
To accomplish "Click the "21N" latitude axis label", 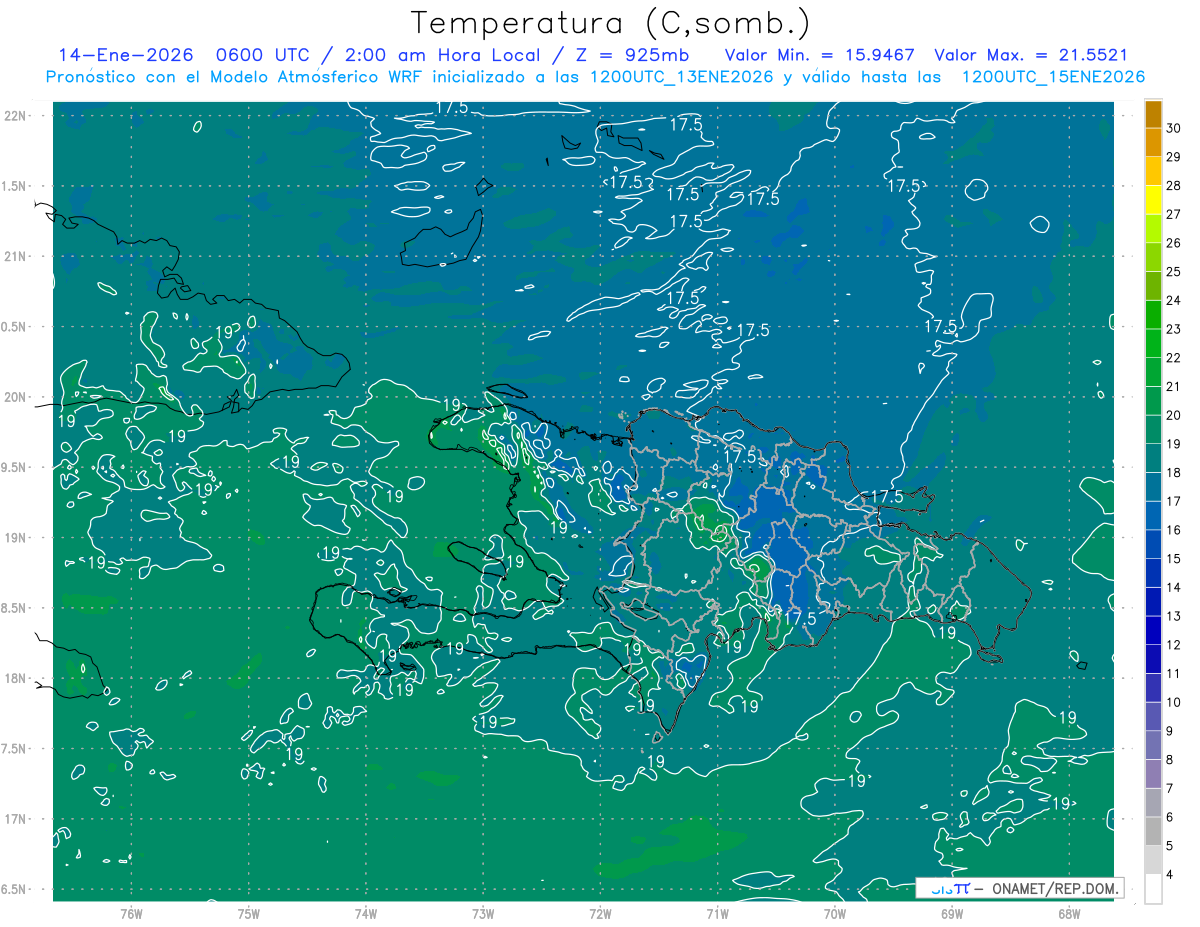I will (16, 256).
